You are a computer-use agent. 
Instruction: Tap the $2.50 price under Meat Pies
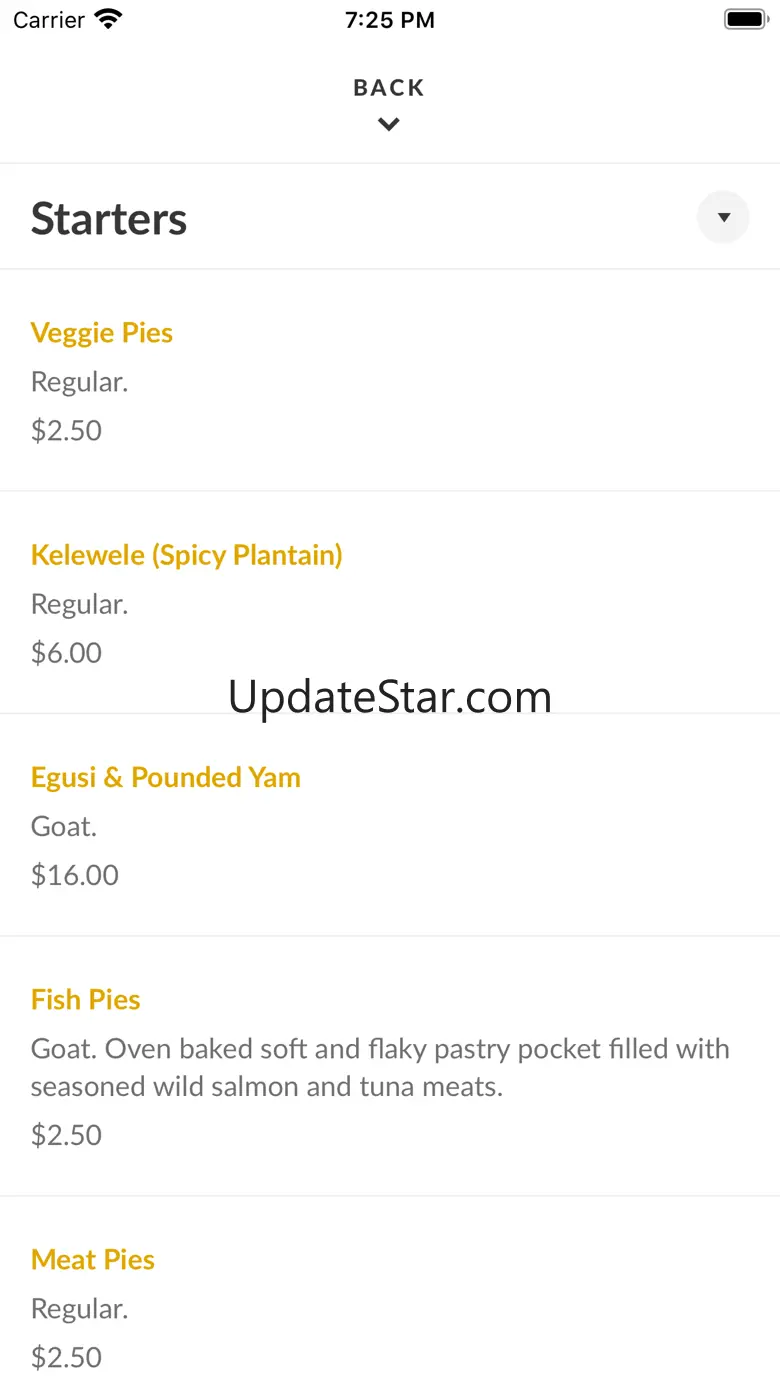(x=67, y=1357)
